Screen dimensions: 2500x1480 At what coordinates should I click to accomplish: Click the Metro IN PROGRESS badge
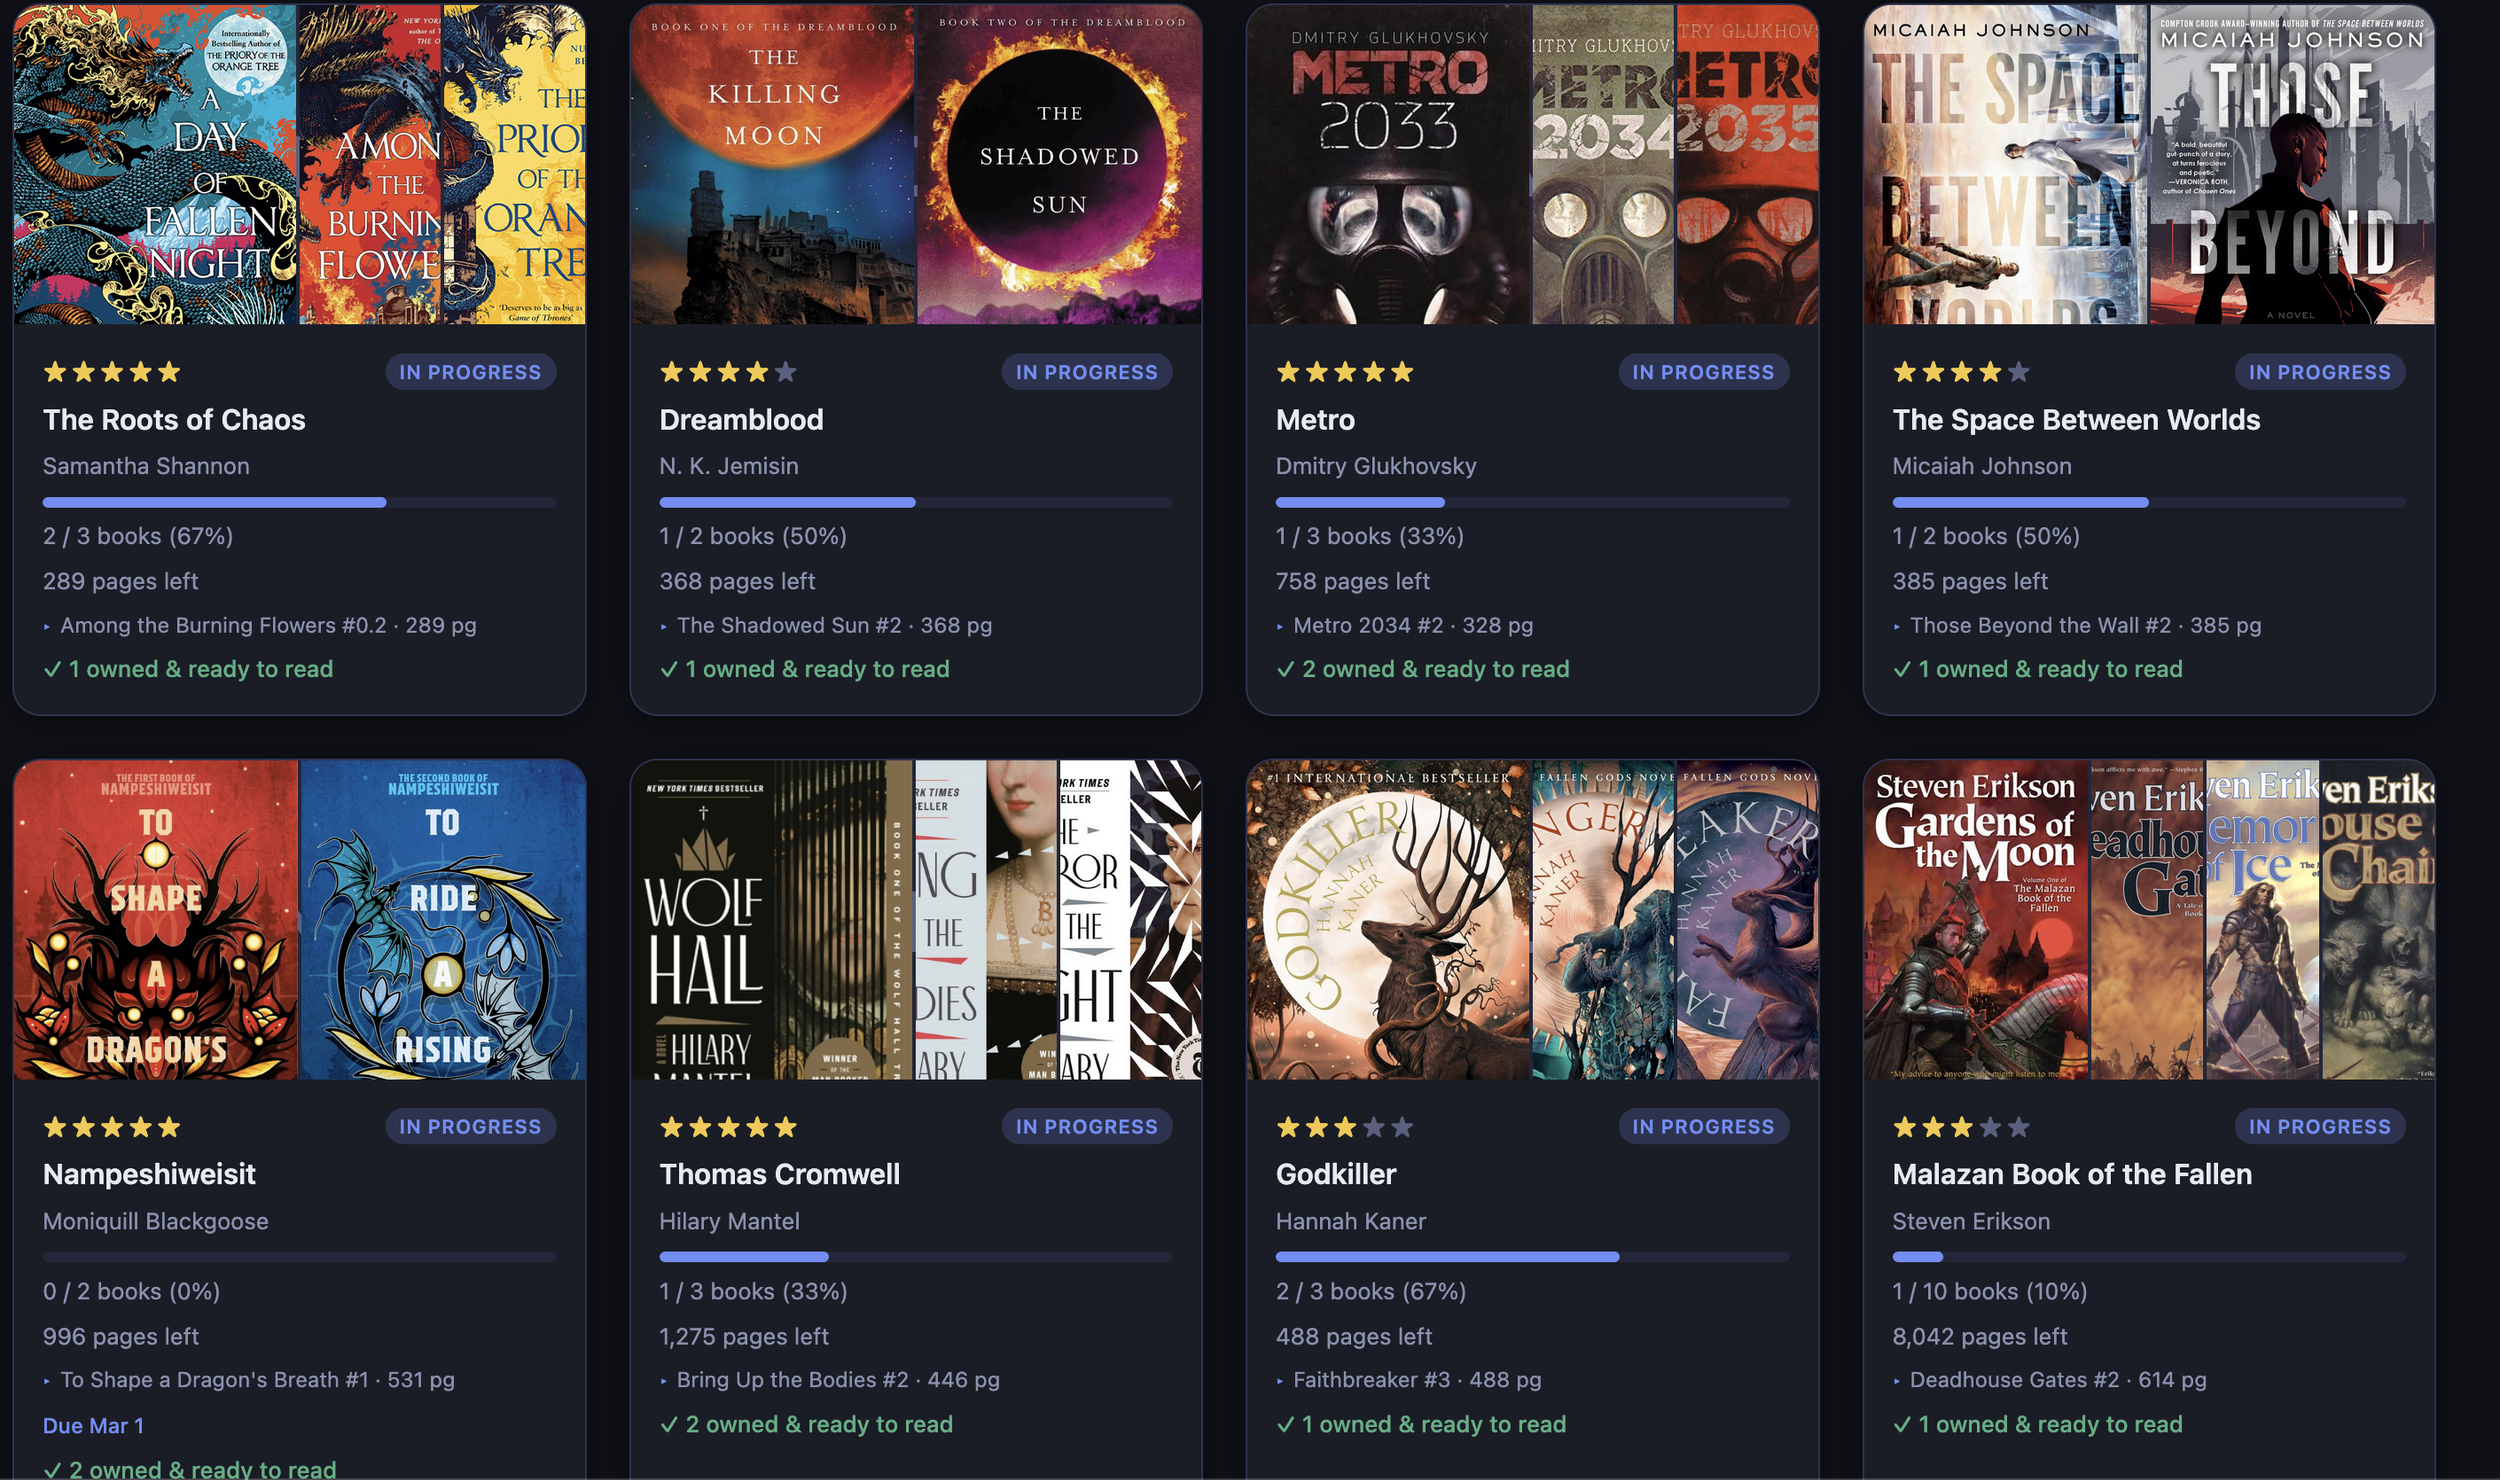[1702, 372]
